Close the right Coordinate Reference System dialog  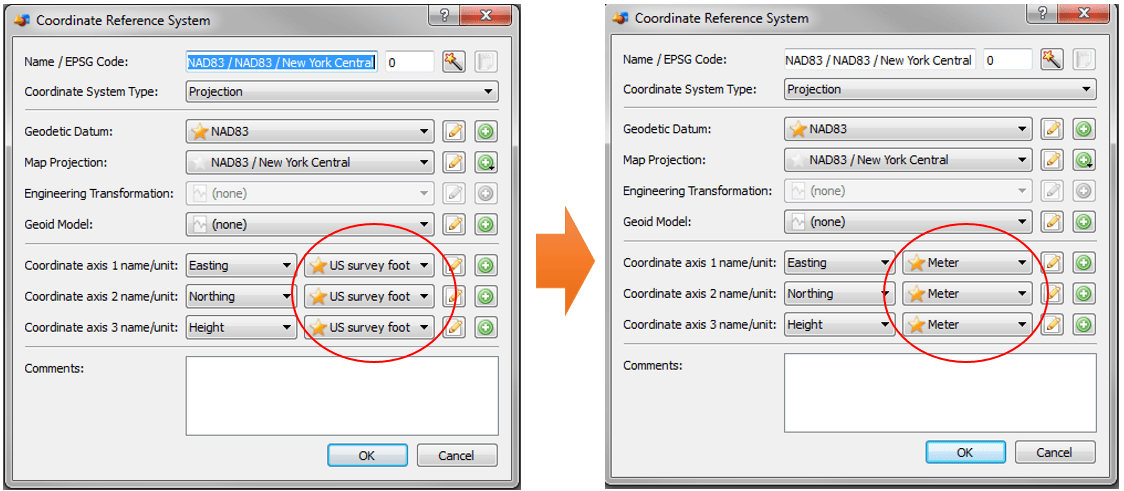pos(1085,13)
